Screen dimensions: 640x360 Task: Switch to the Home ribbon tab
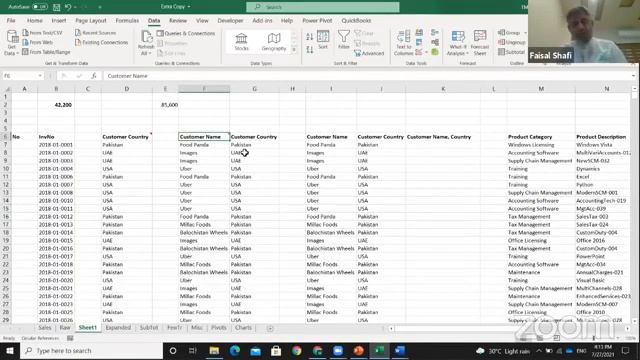pyautogui.click(x=35, y=20)
